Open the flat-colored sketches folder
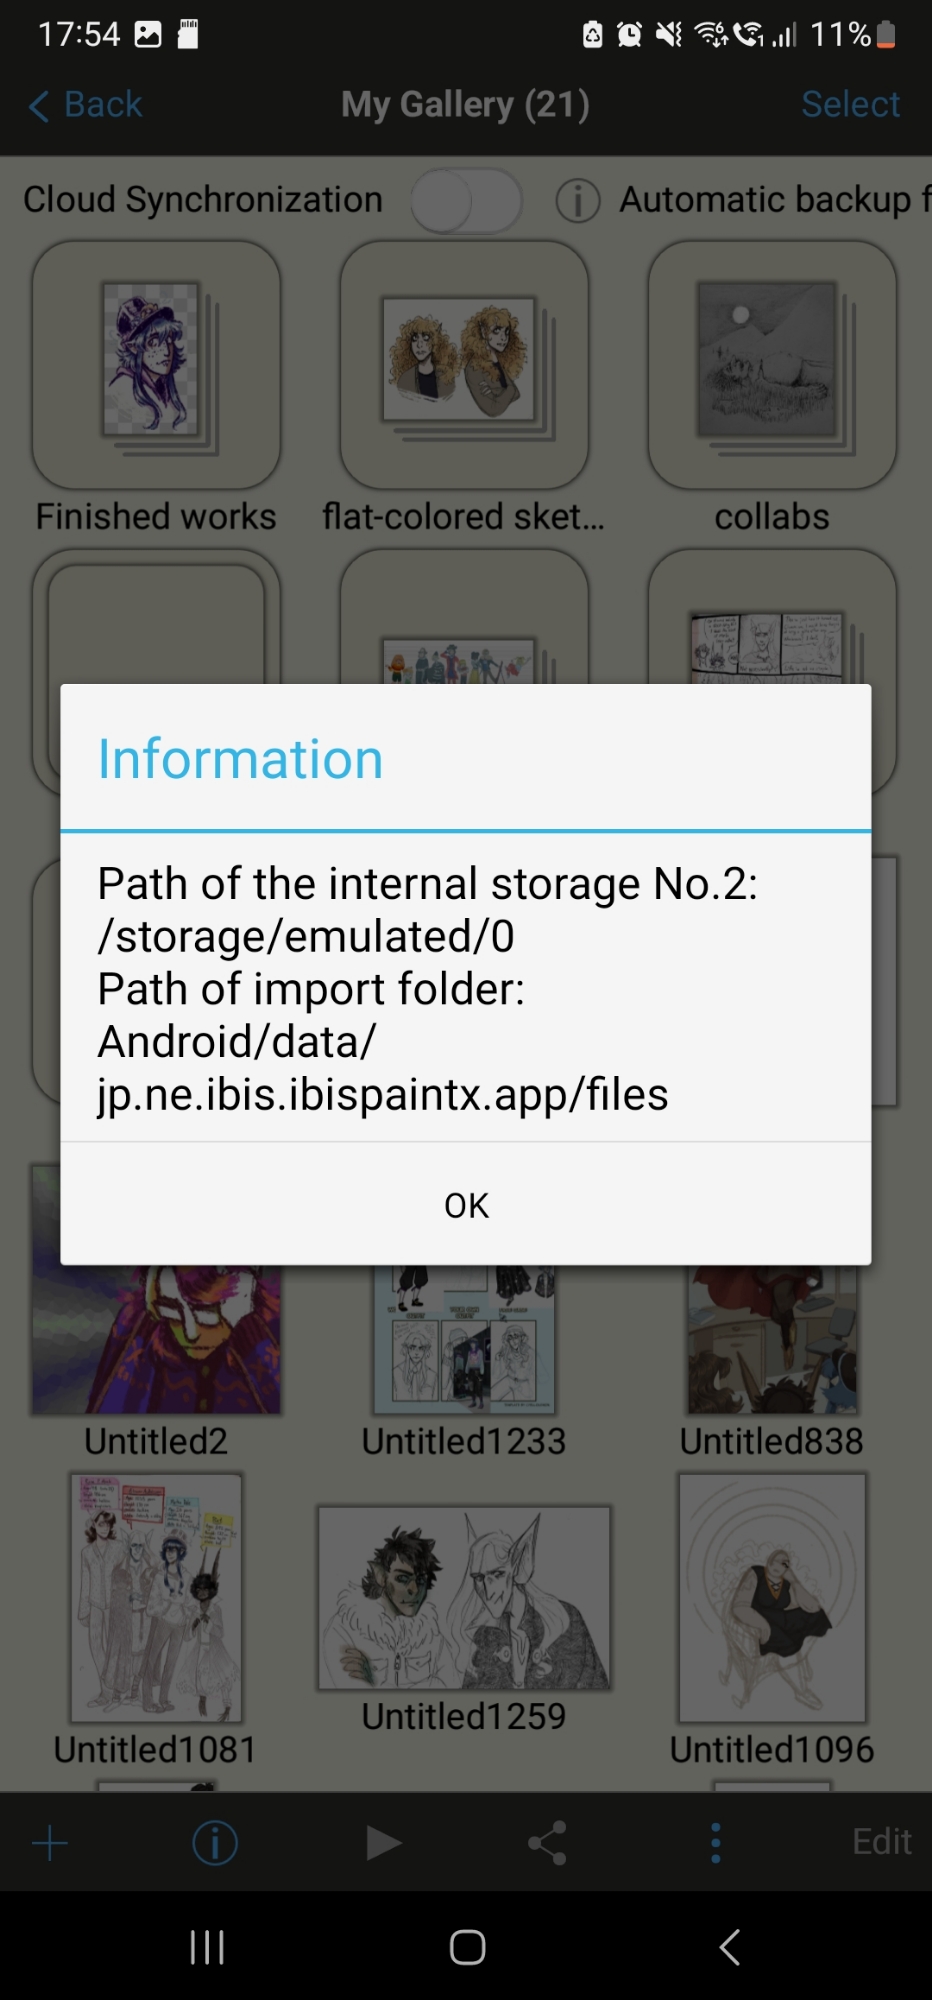This screenshot has width=932, height=2000. tap(464, 365)
